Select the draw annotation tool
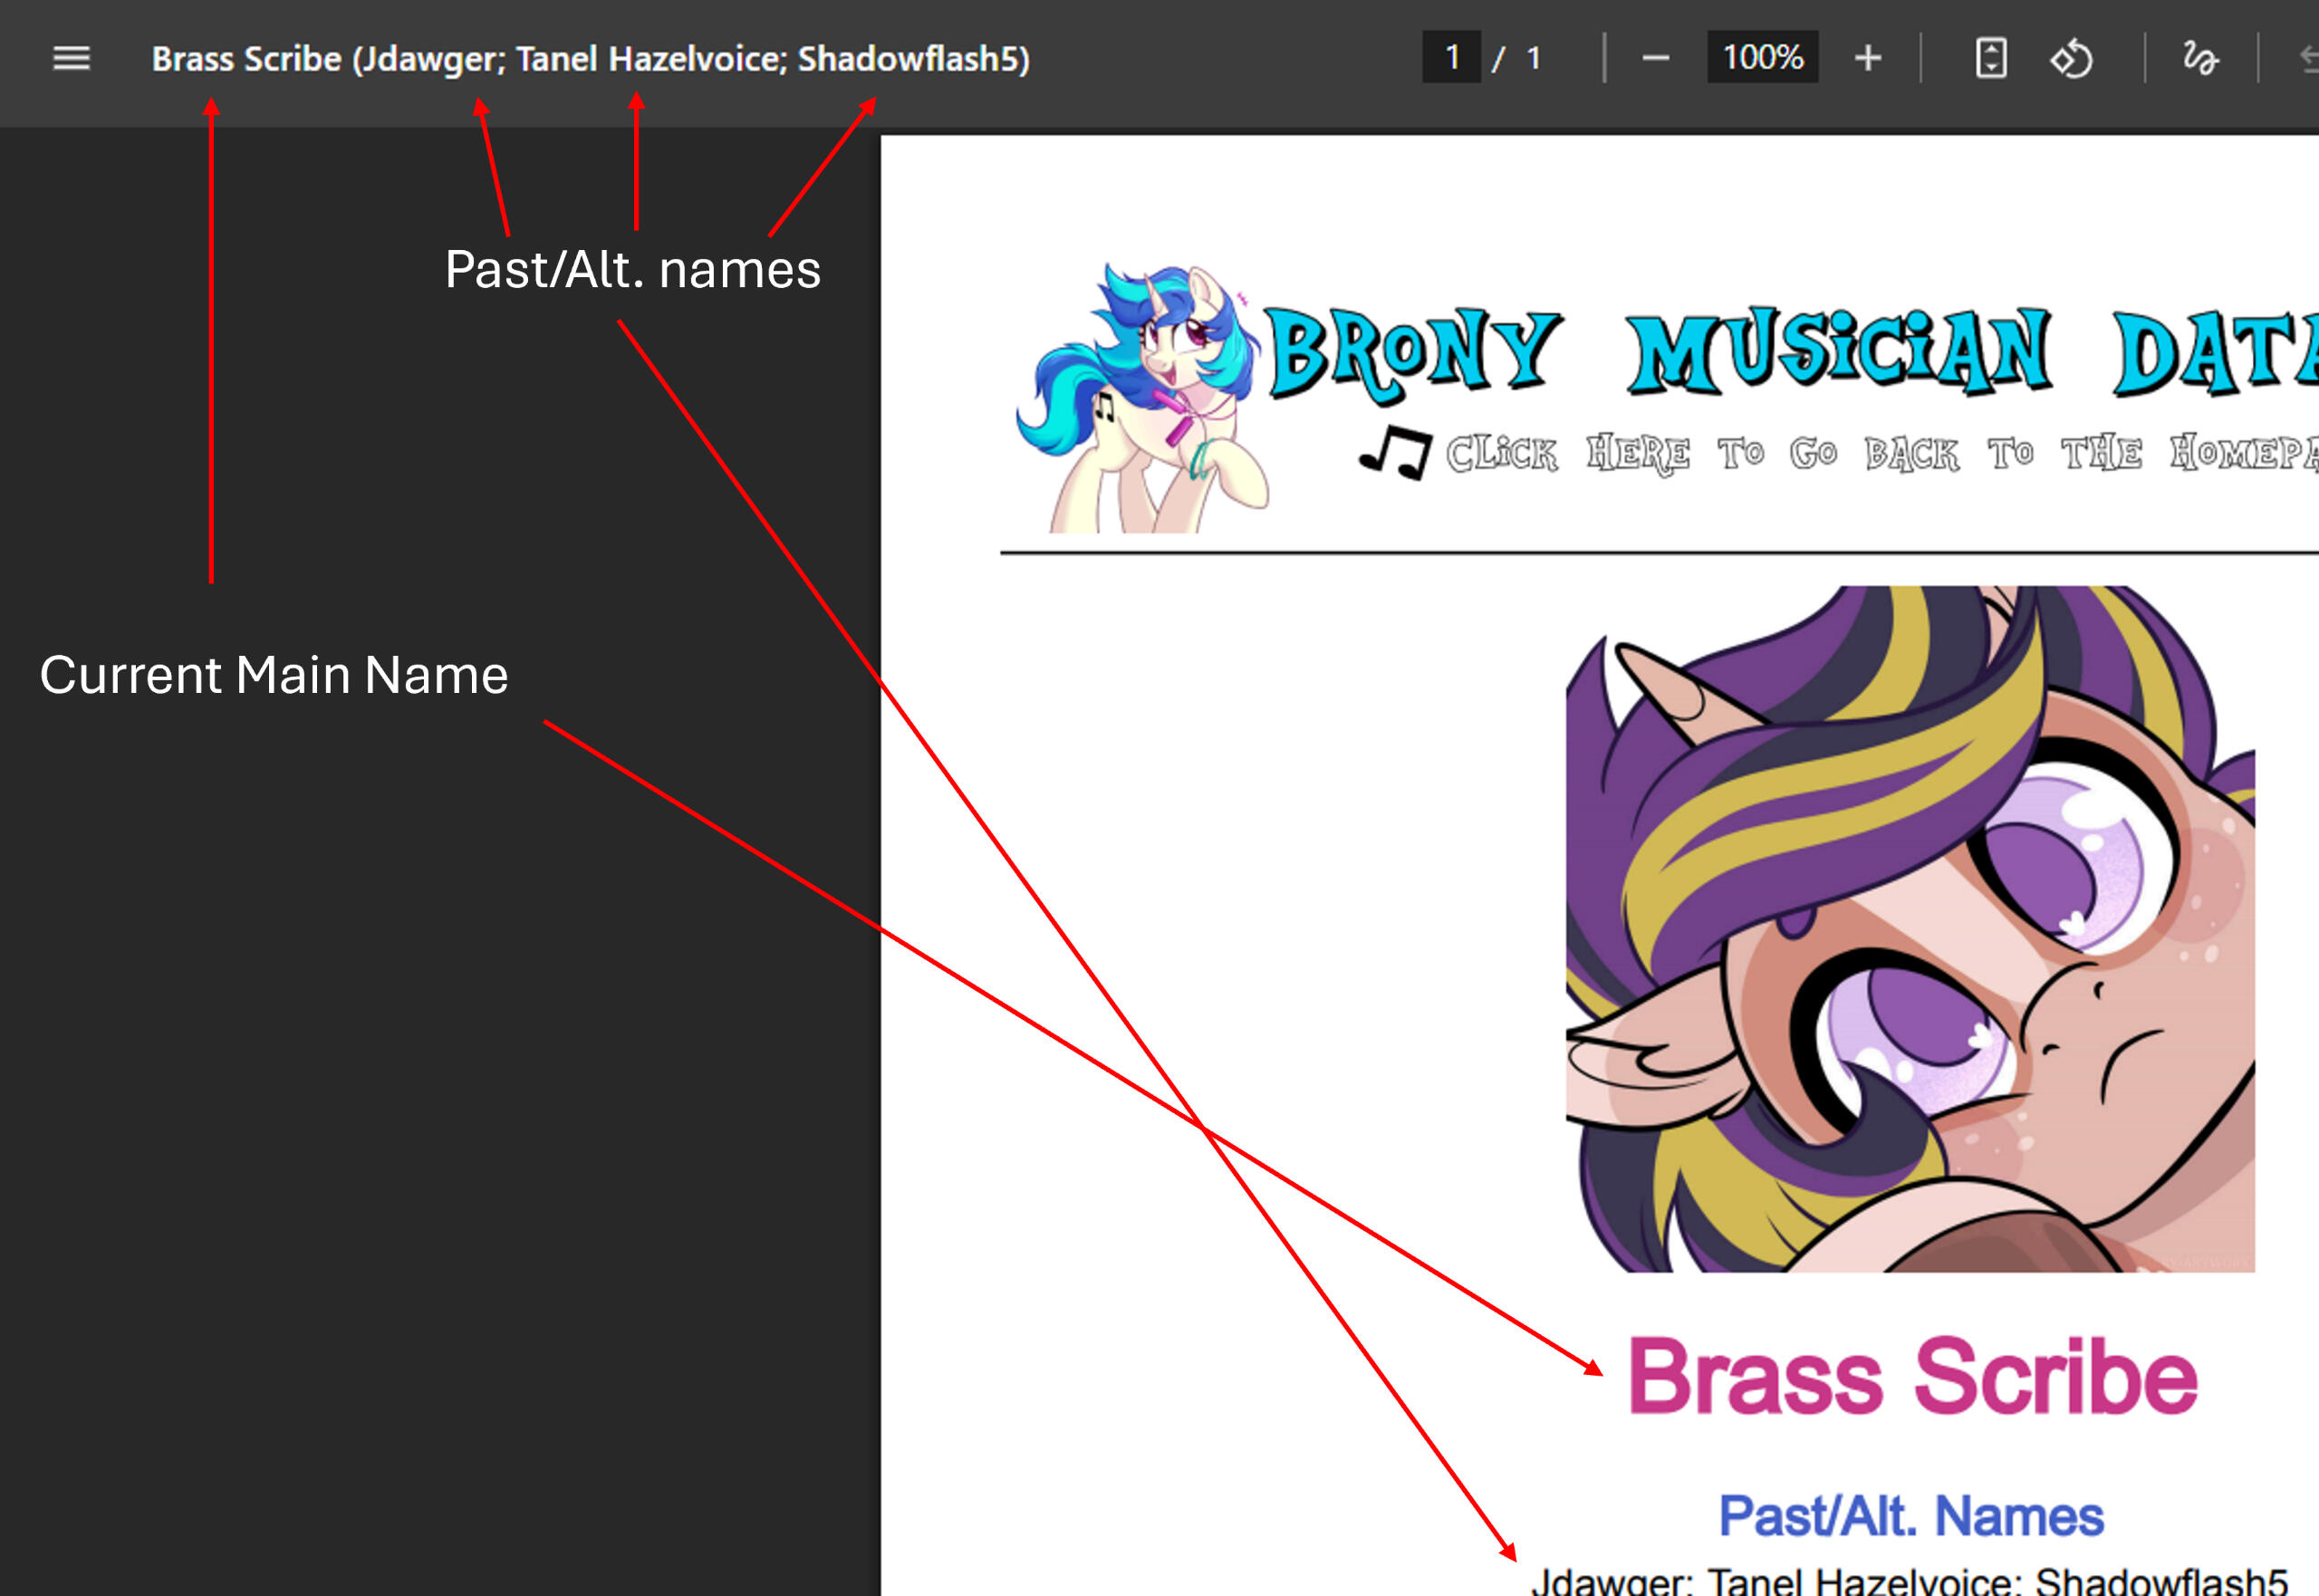This screenshot has height=1596, width=2319. click(x=2199, y=58)
